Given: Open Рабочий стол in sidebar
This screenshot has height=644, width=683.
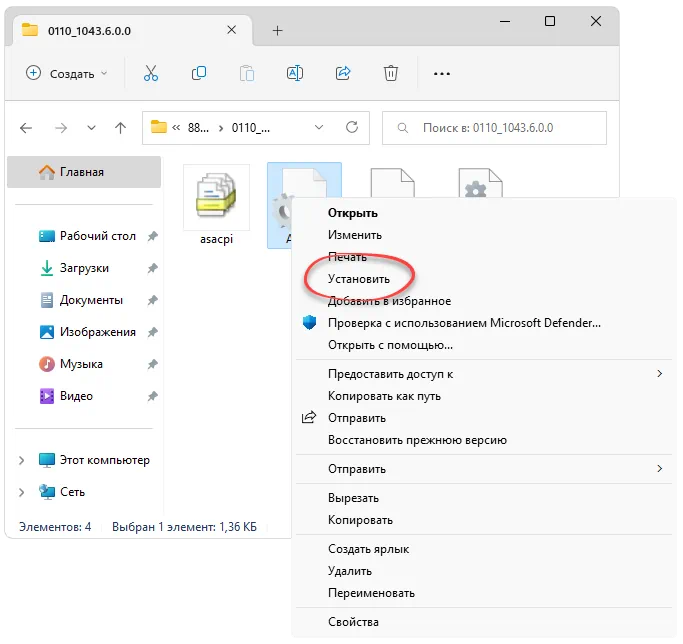Looking at the screenshot, I should click(x=87, y=236).
